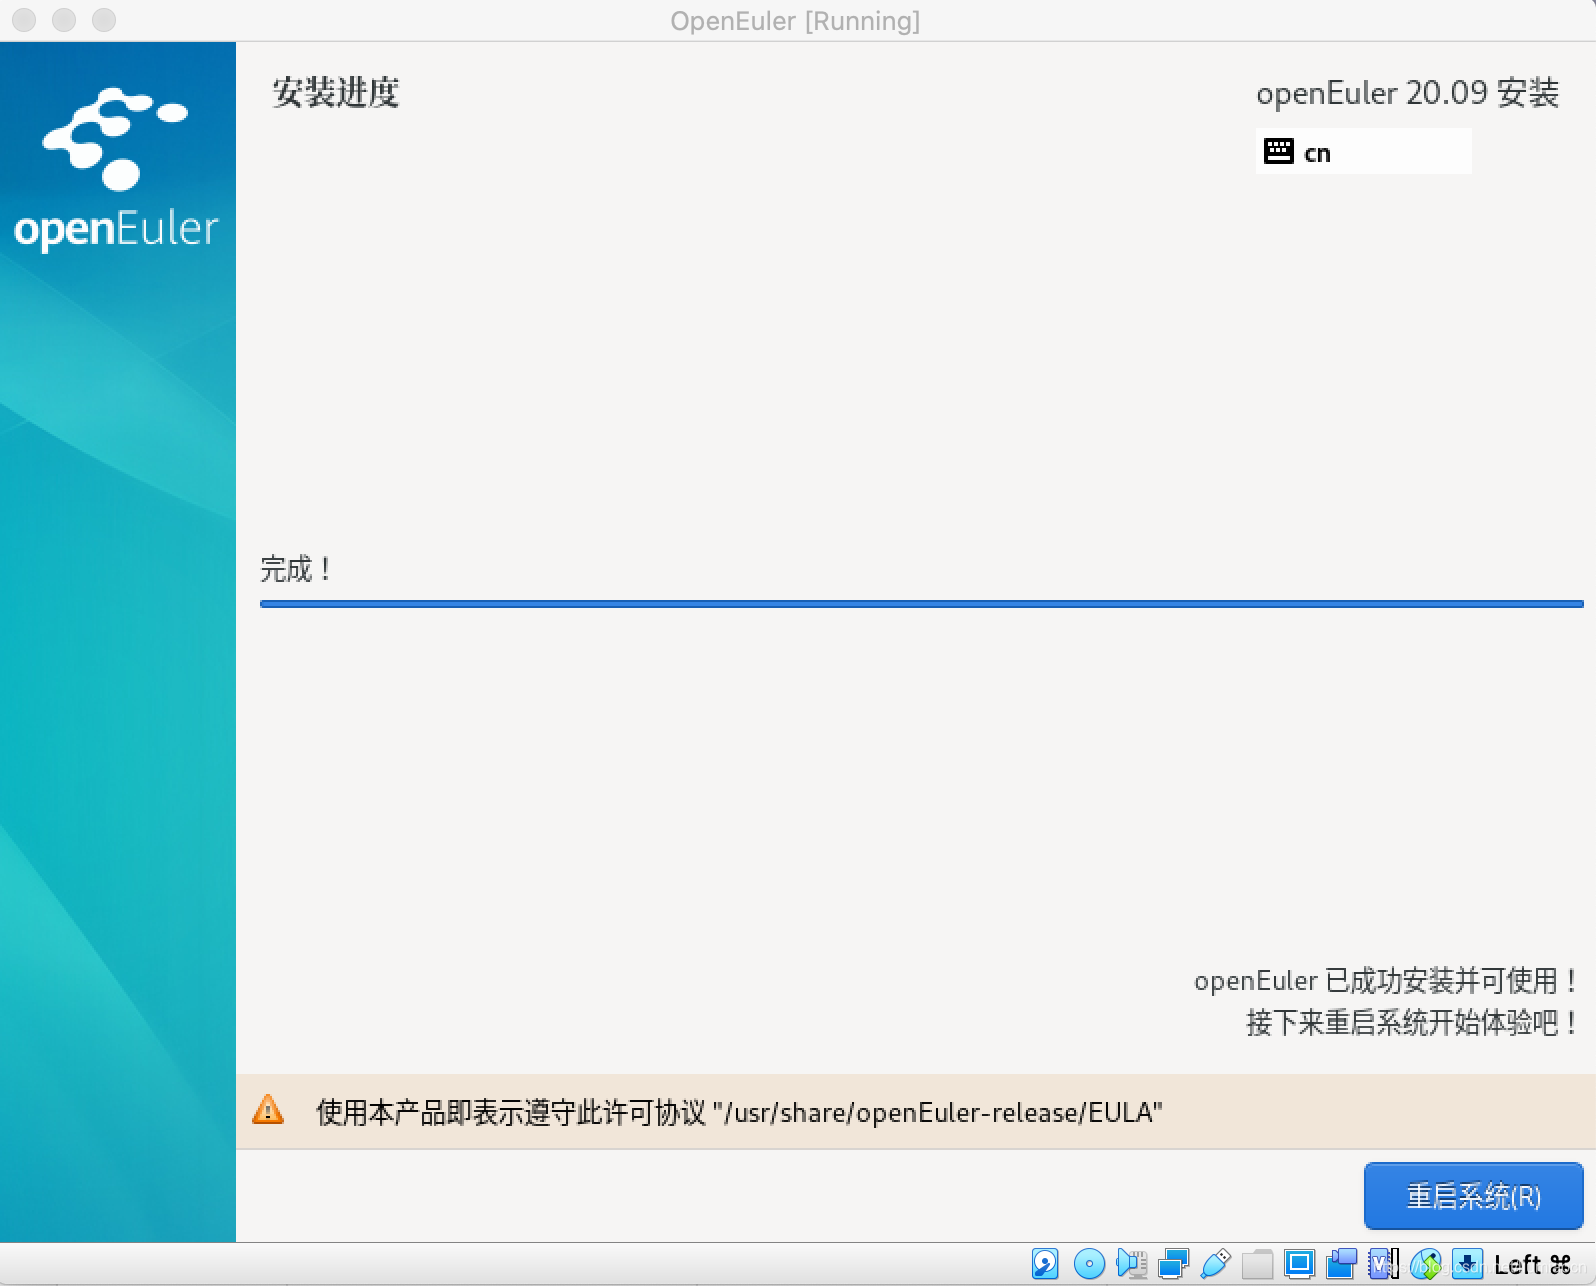Click the mouse integration status icon
Screen dimensions: 1596x1286
[1427, 1264]
